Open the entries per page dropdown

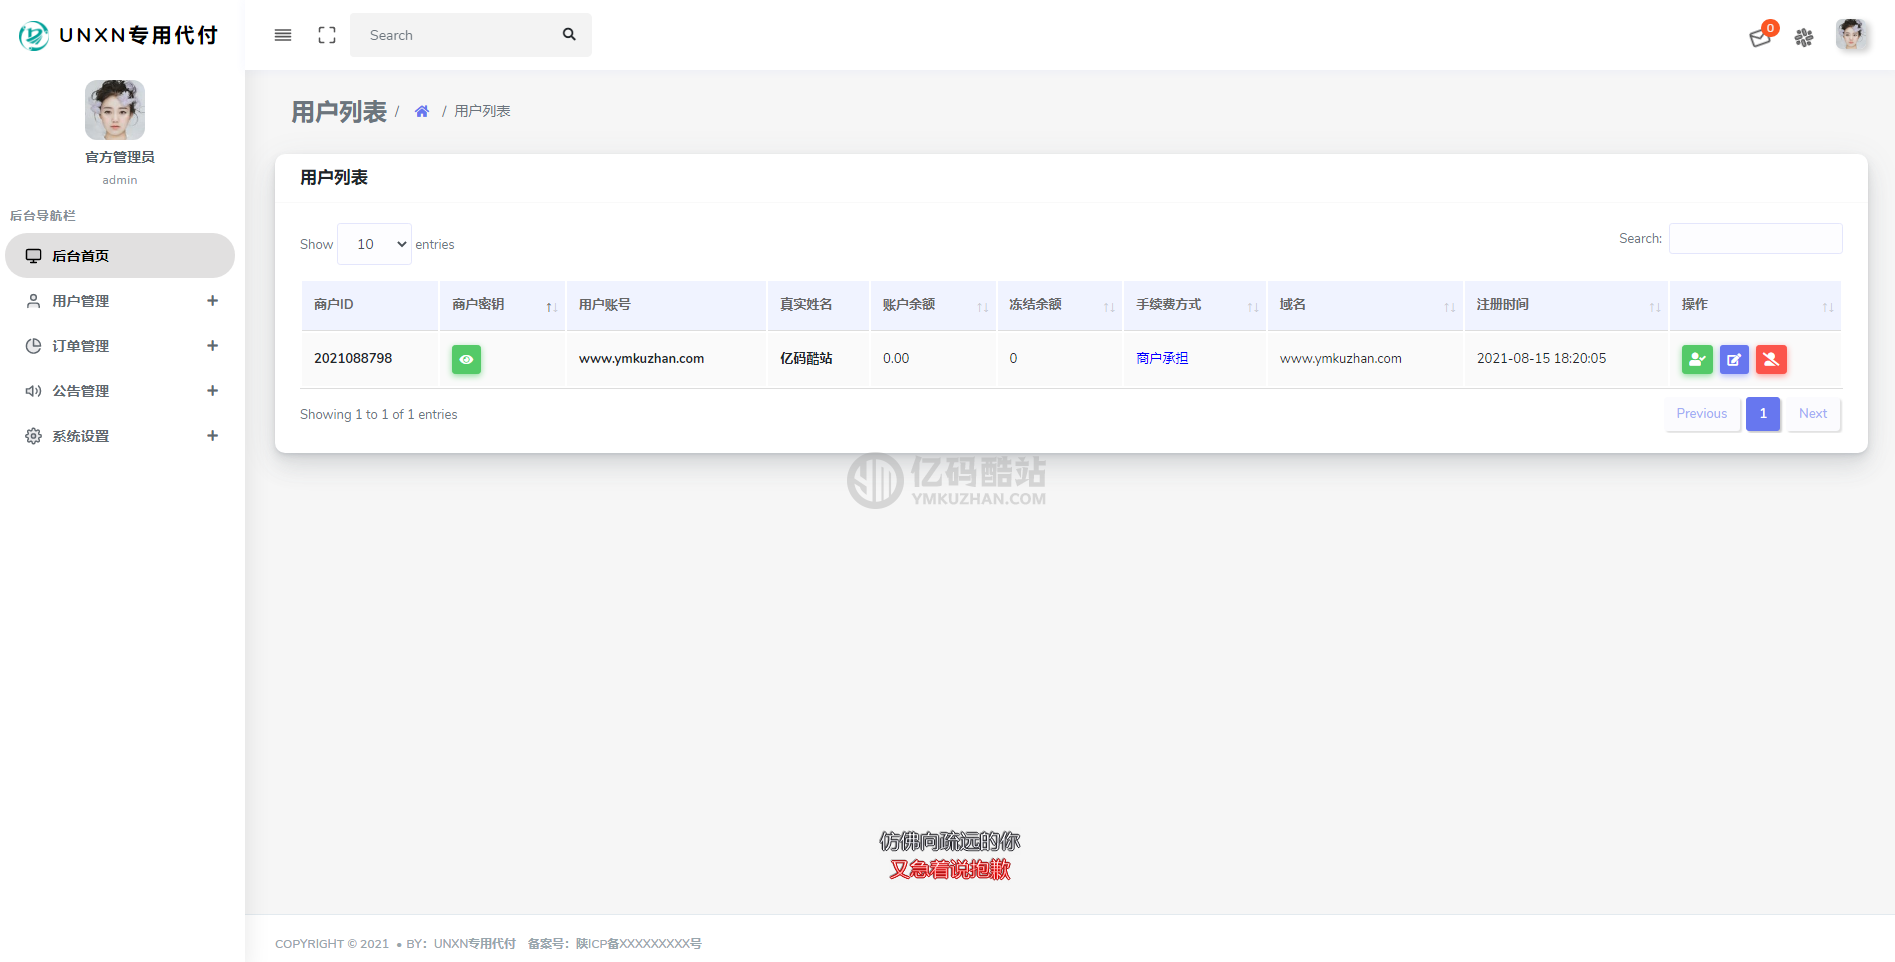point(374,244)
